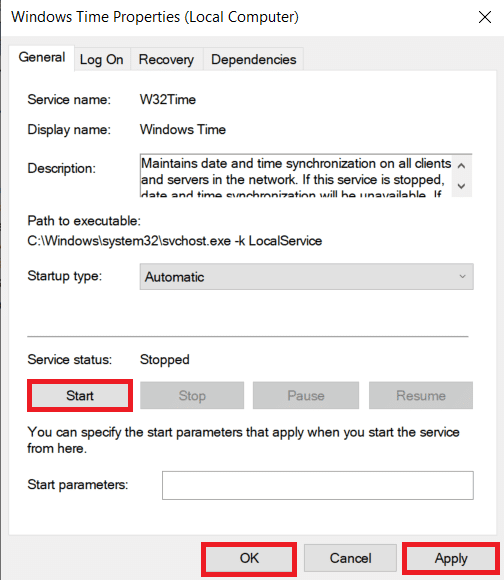The image size is (504, 580).
Task: Apply the service settings
Action: pyautogui.click(x=451, y=558)
